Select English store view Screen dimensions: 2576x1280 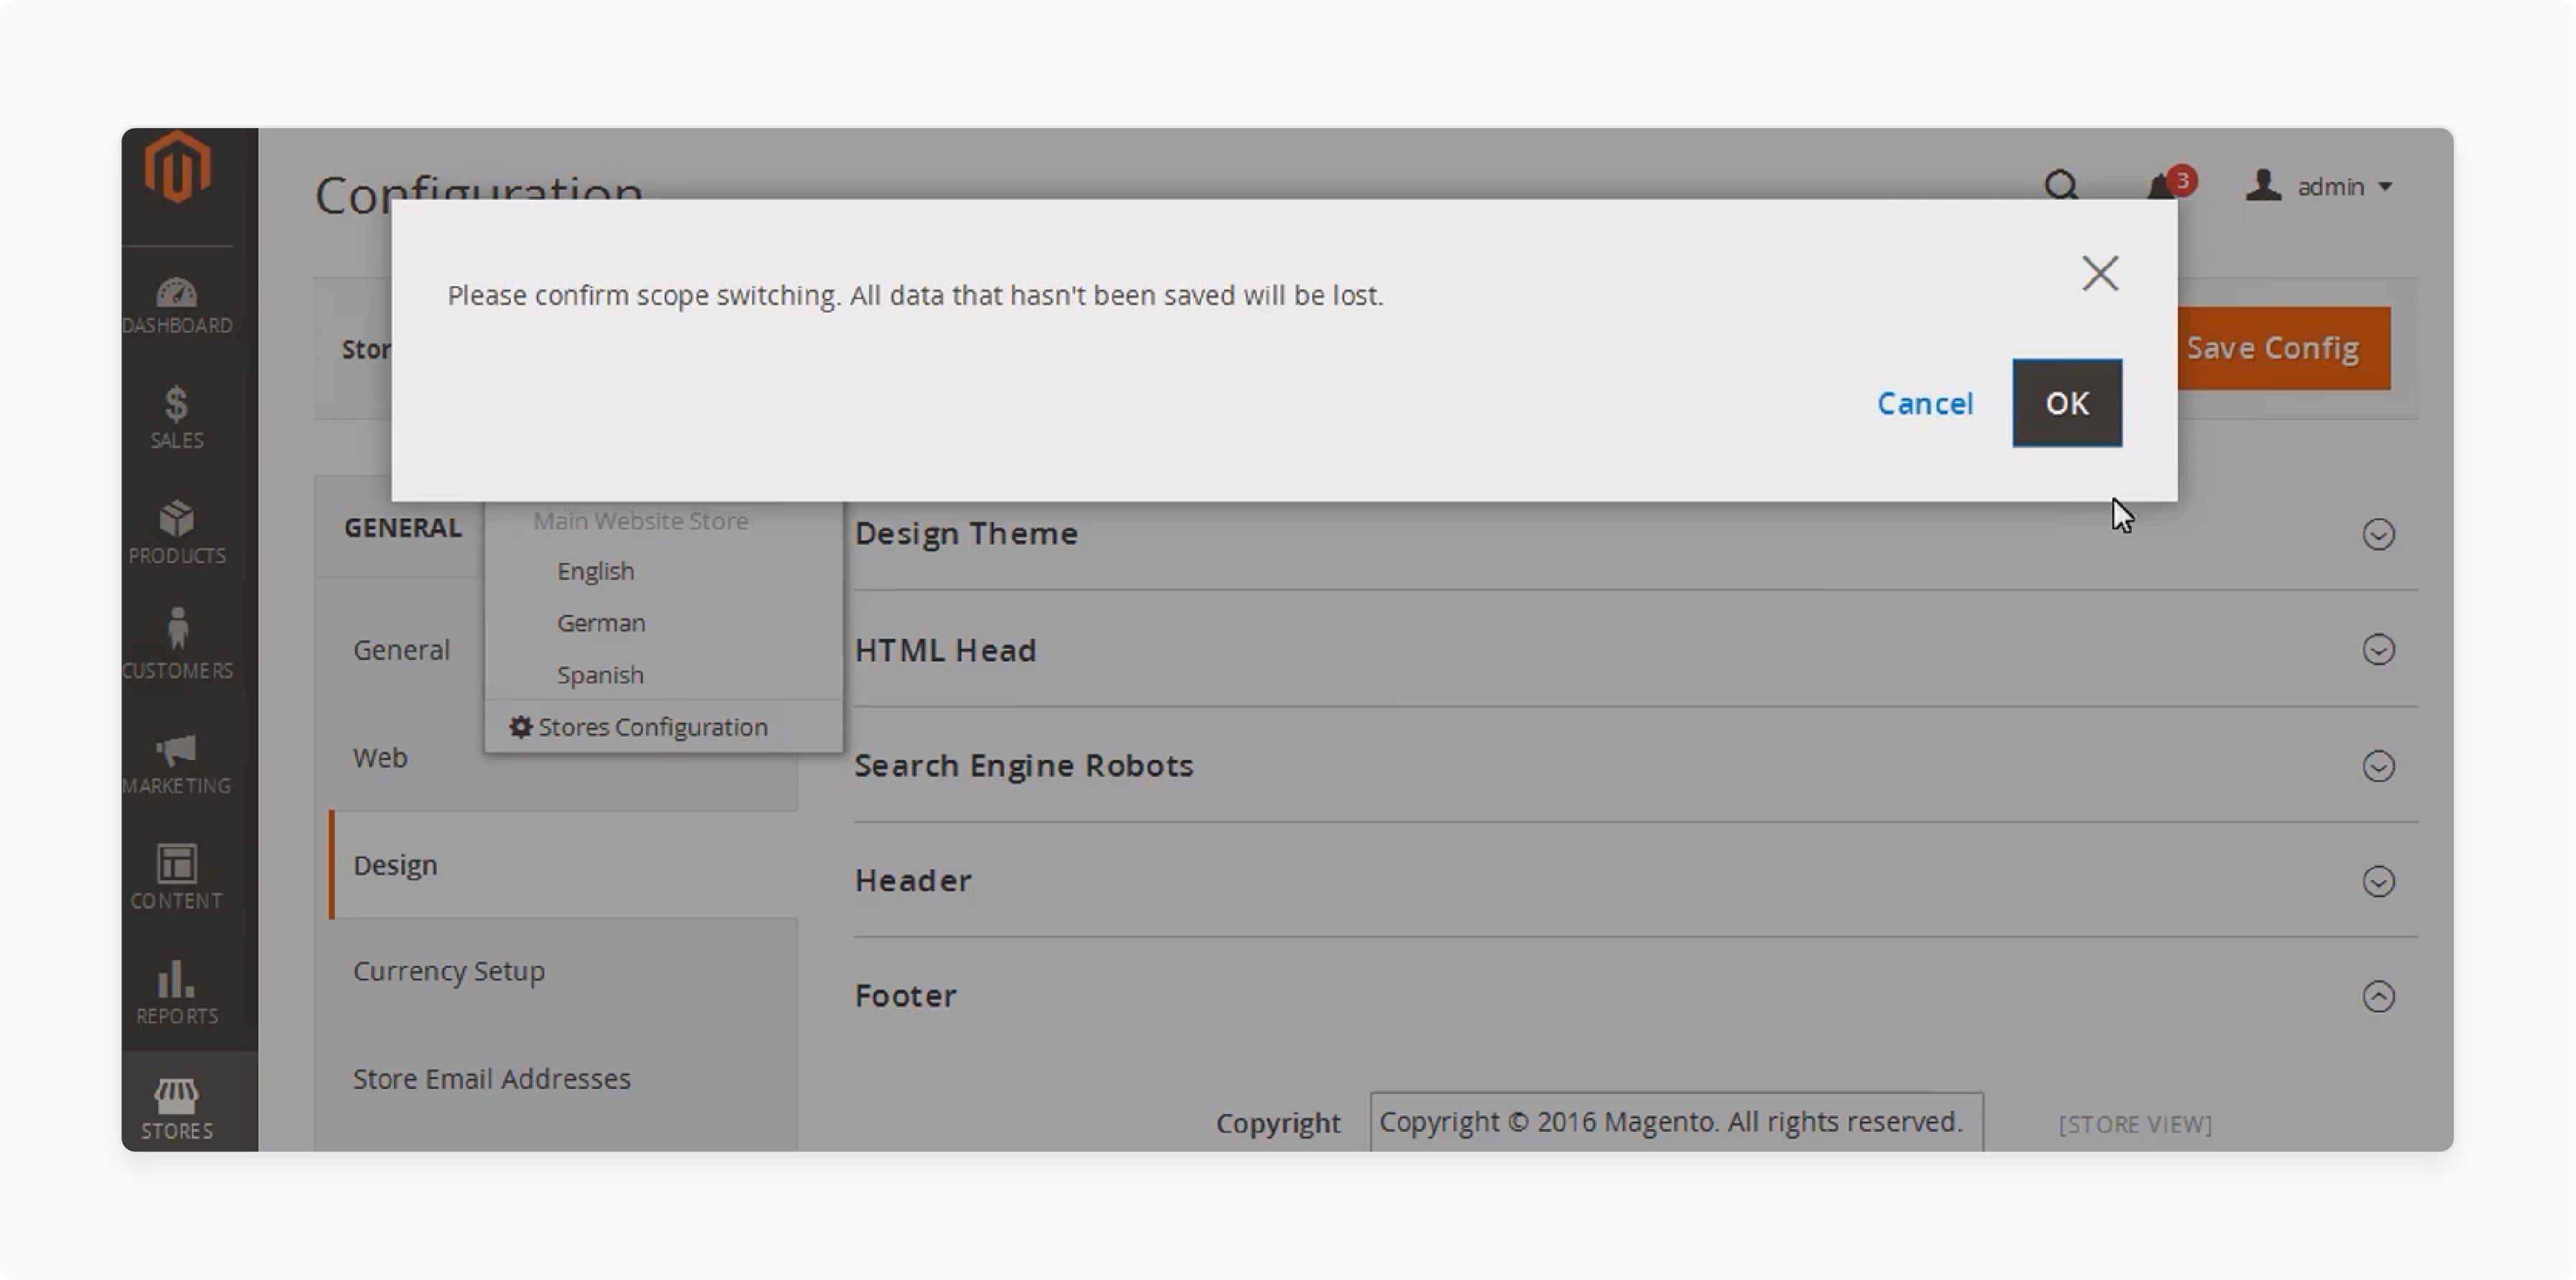tap(596, 571)
